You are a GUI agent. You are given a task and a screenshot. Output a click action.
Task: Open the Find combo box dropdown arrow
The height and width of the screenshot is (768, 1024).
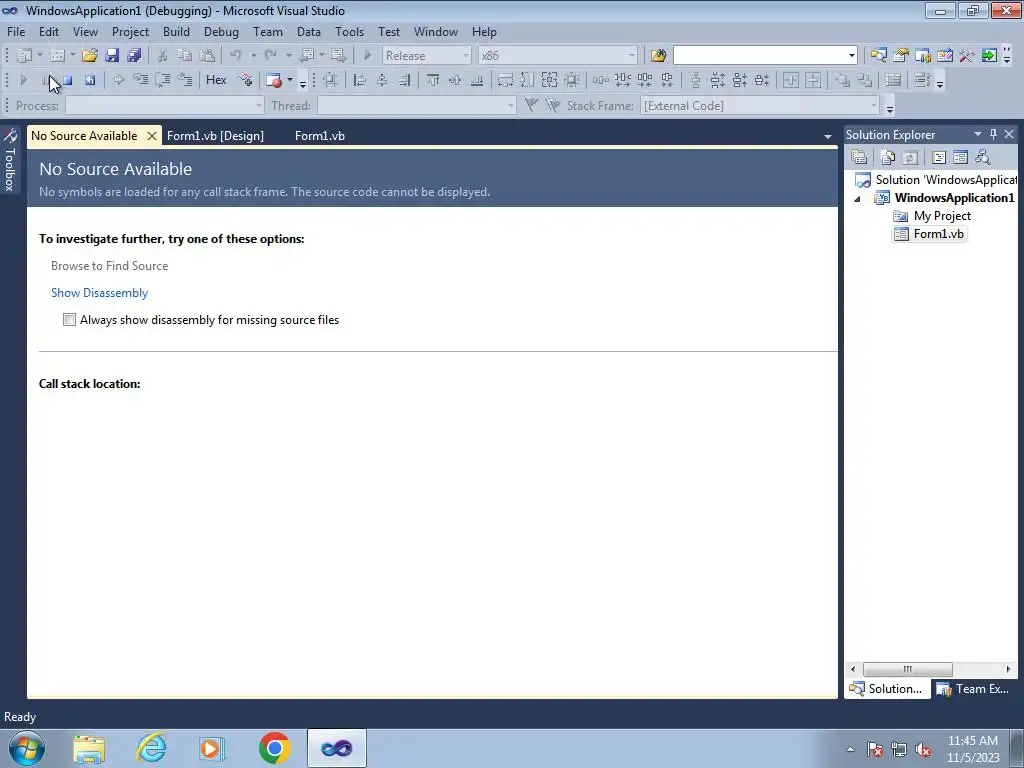coord(851,56)
